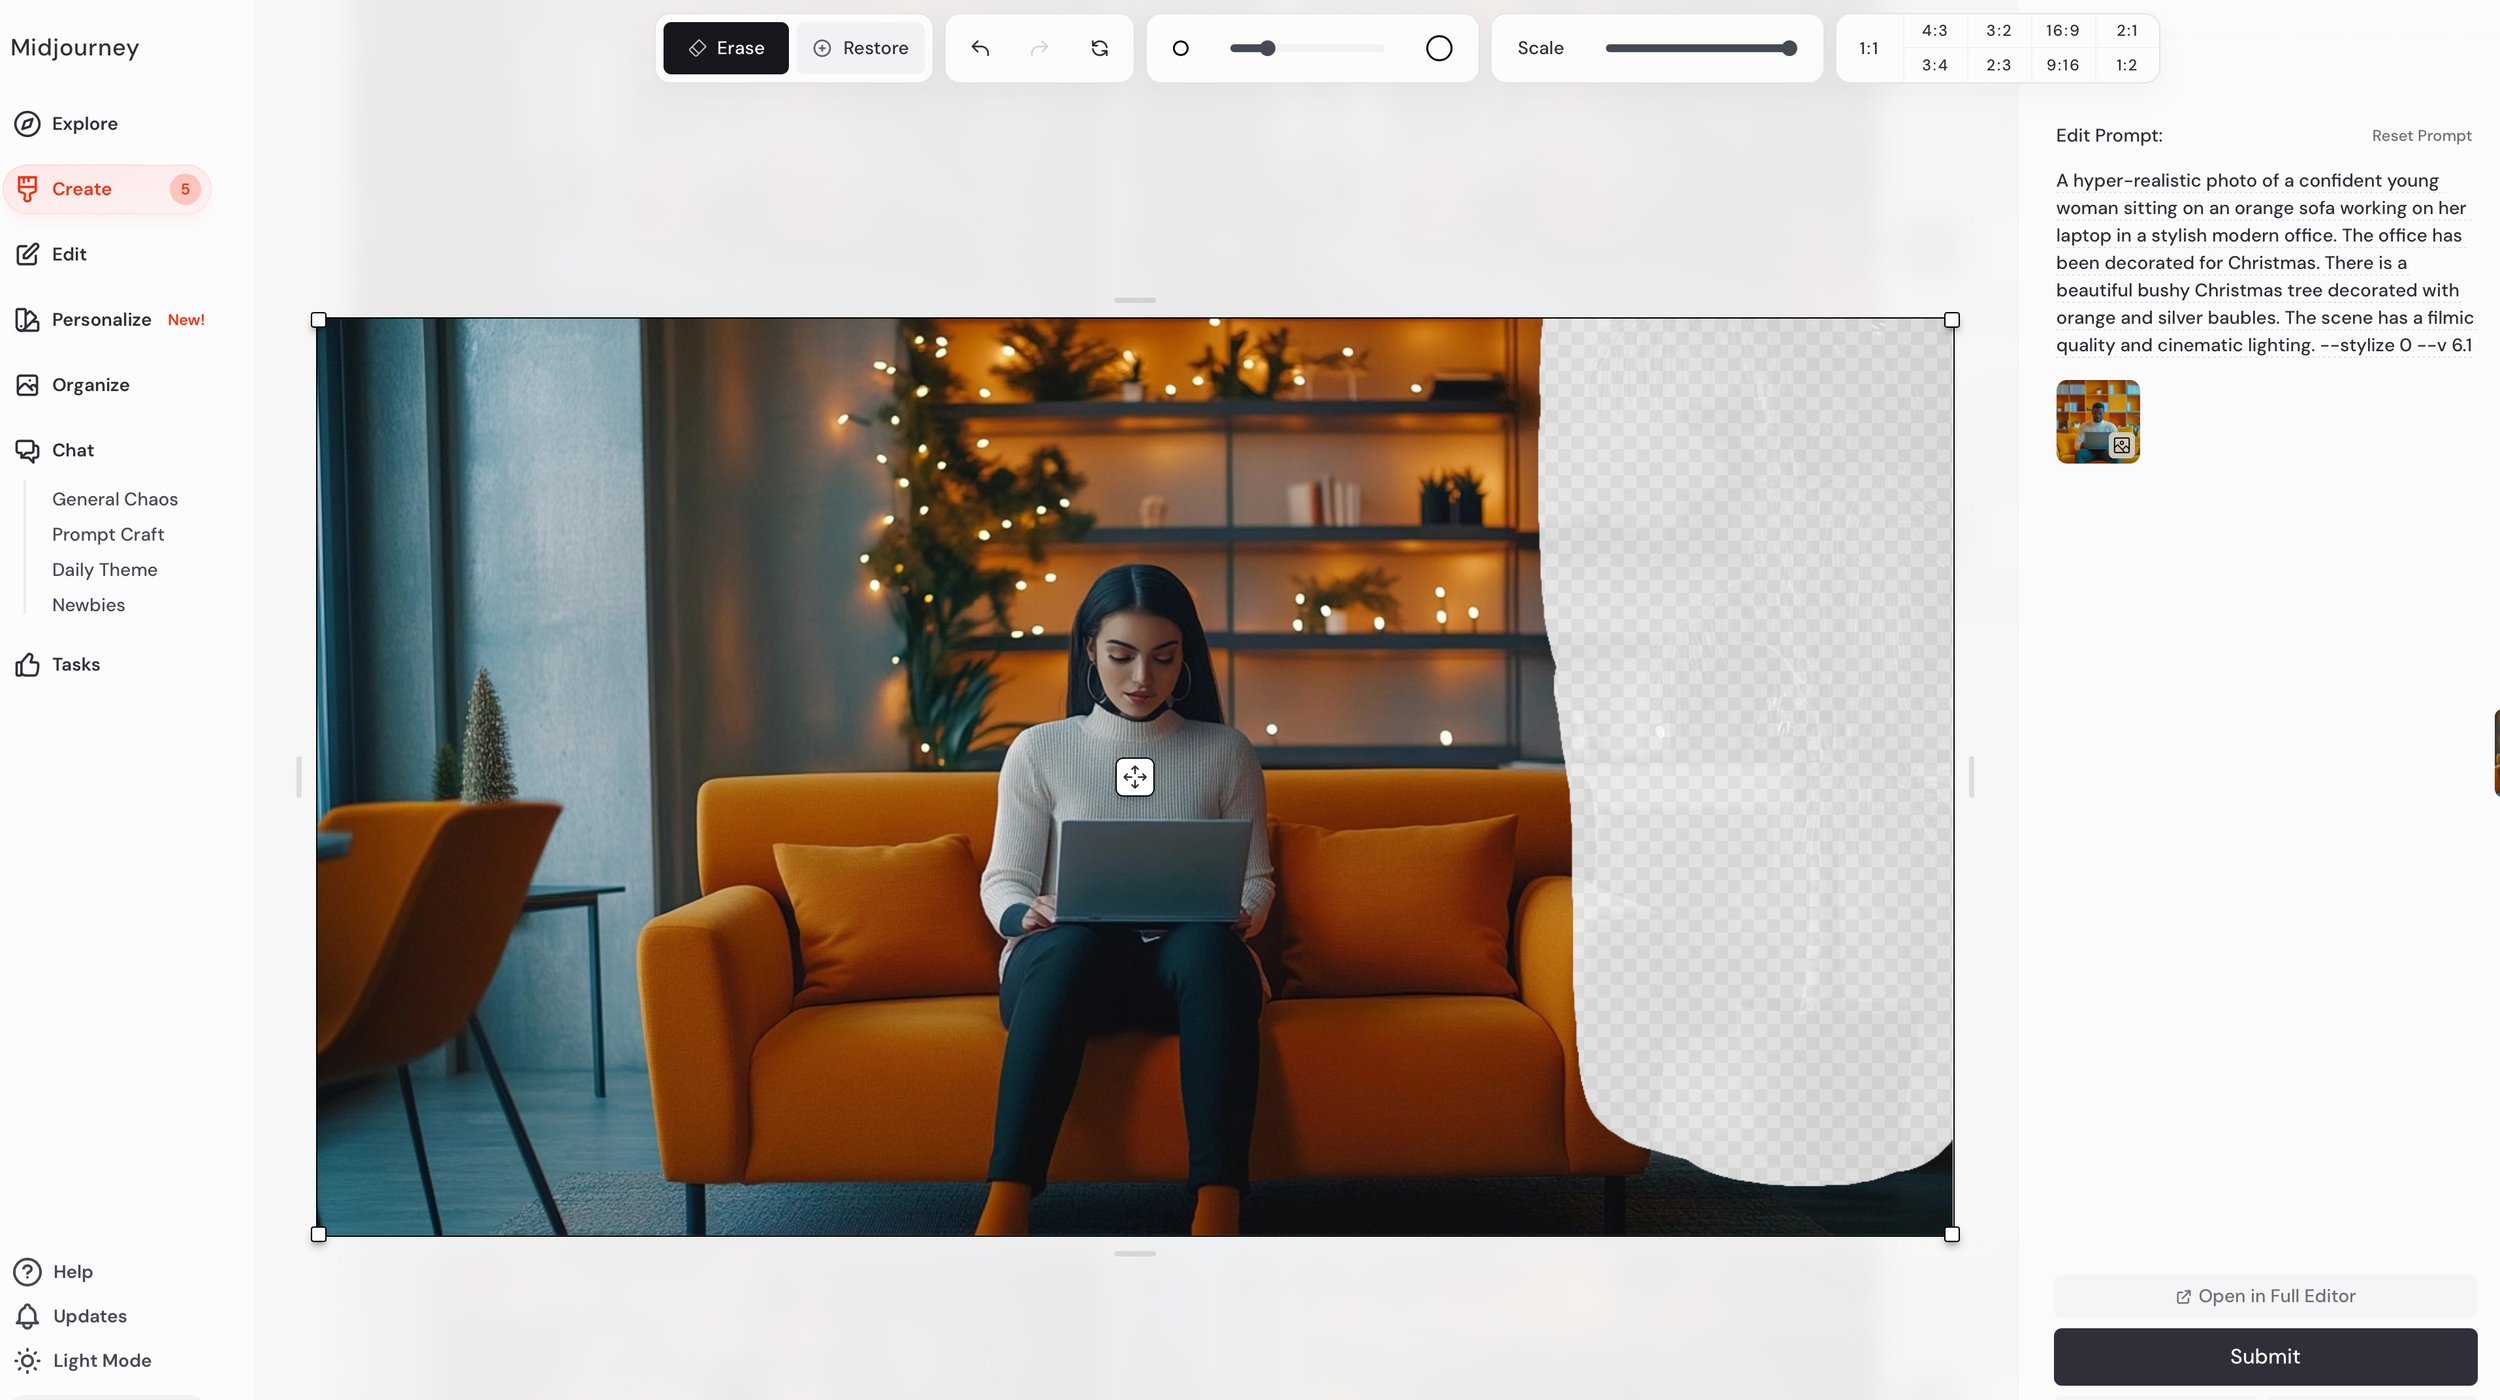This screenshot has width=2500, height=1400.
Task: Open the Create section
Action: click(107, 189)
